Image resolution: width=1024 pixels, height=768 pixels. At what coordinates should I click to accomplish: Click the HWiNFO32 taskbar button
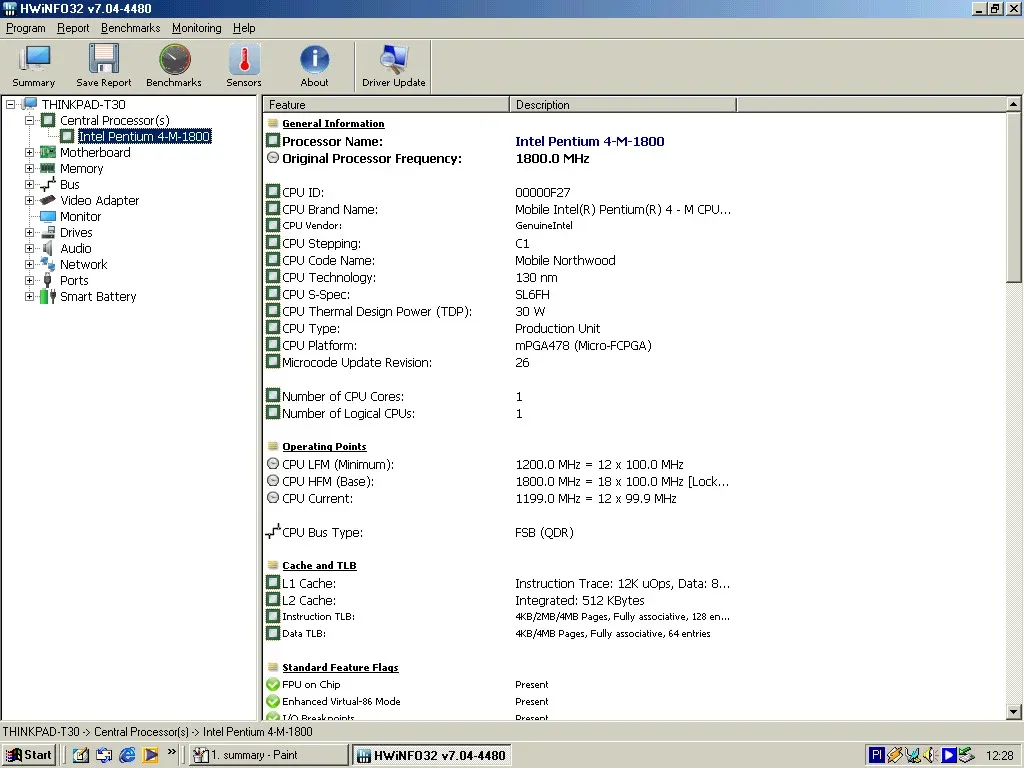pos(432,755)
